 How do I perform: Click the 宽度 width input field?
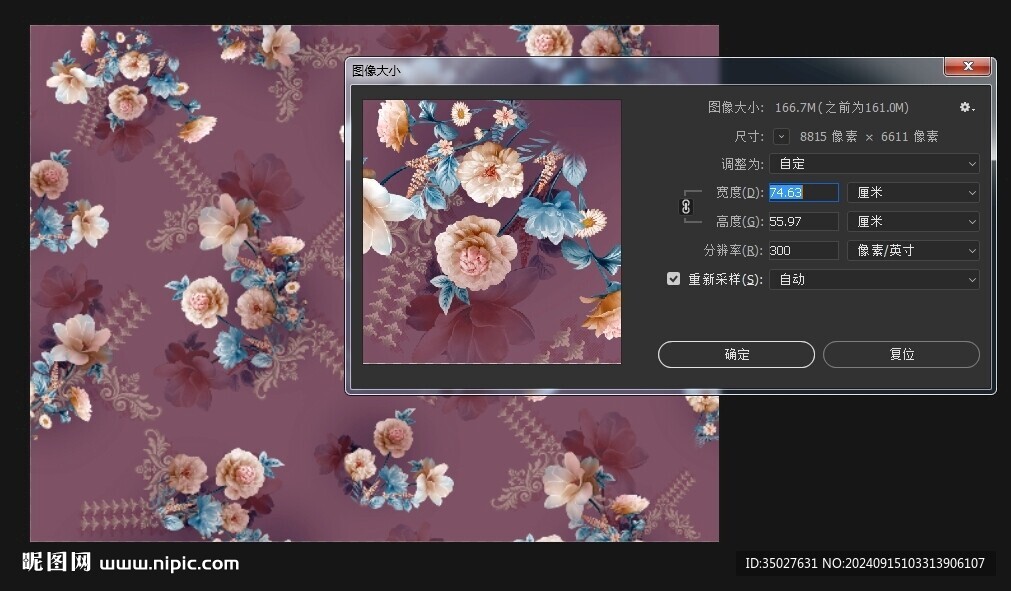pyautogui.click(x=802, y=193)
